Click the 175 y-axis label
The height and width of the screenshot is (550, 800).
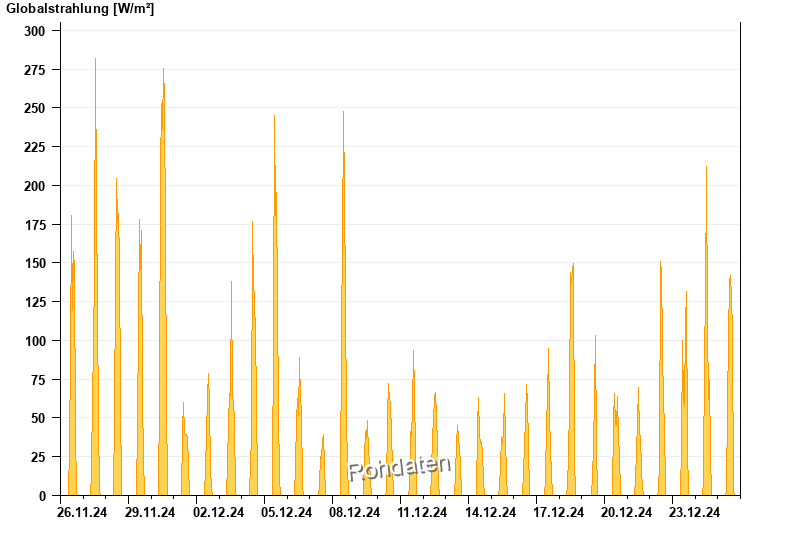[35, 224]
